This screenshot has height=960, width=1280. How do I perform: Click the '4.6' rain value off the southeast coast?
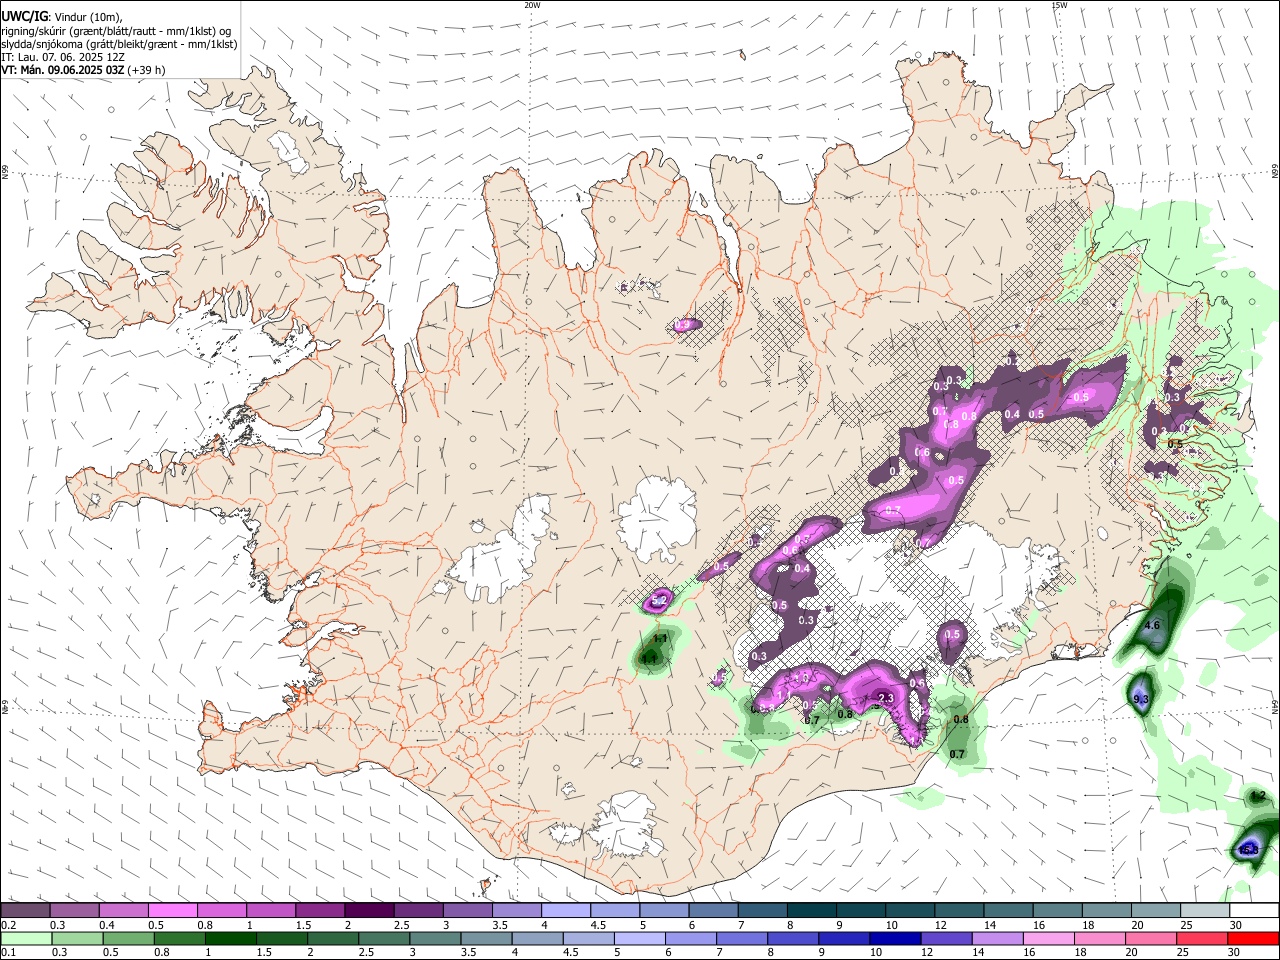[1152, 626]
